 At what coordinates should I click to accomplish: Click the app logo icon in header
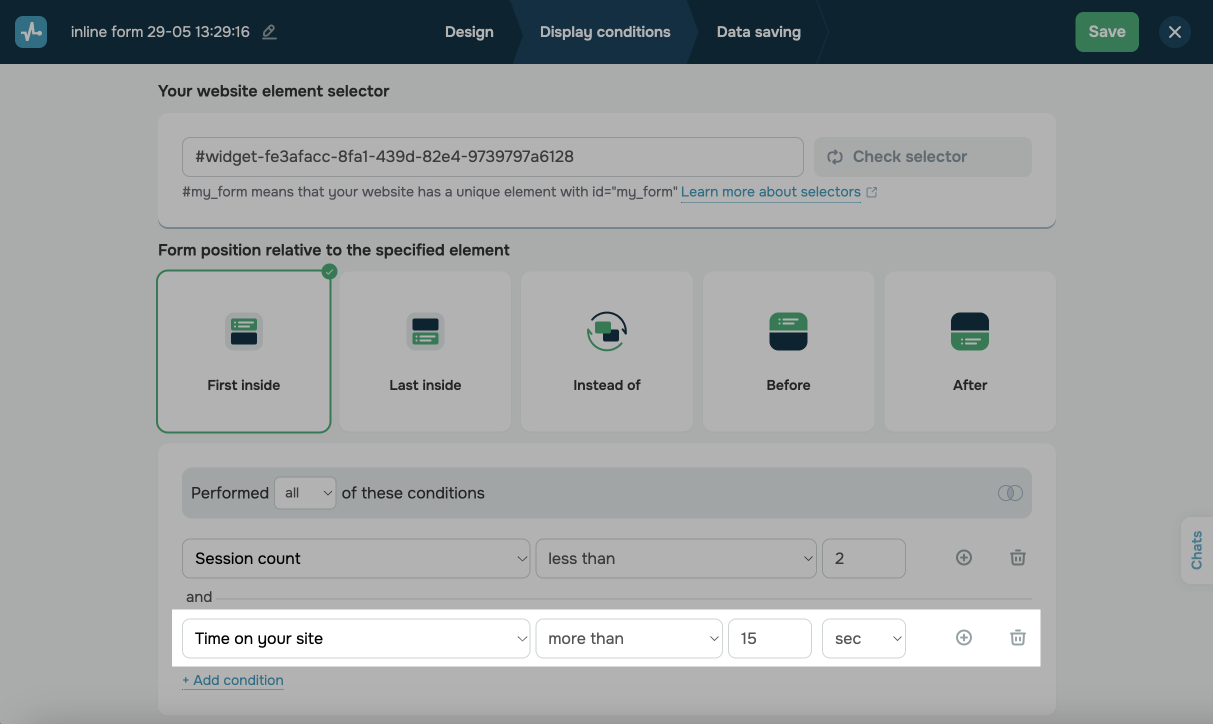pyautogui.click(x=31, y=32)
